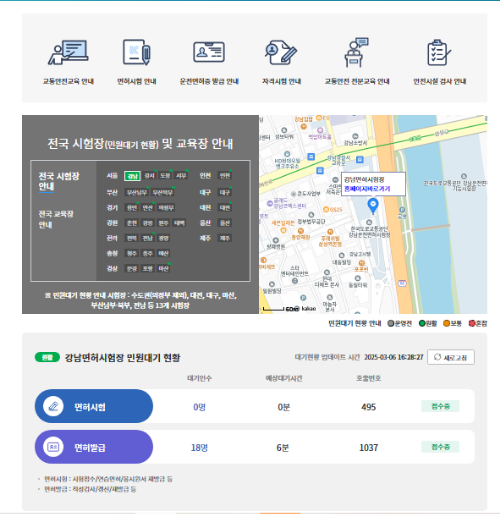Select the 서부 test center under 서울

click(x=181, y=176)
